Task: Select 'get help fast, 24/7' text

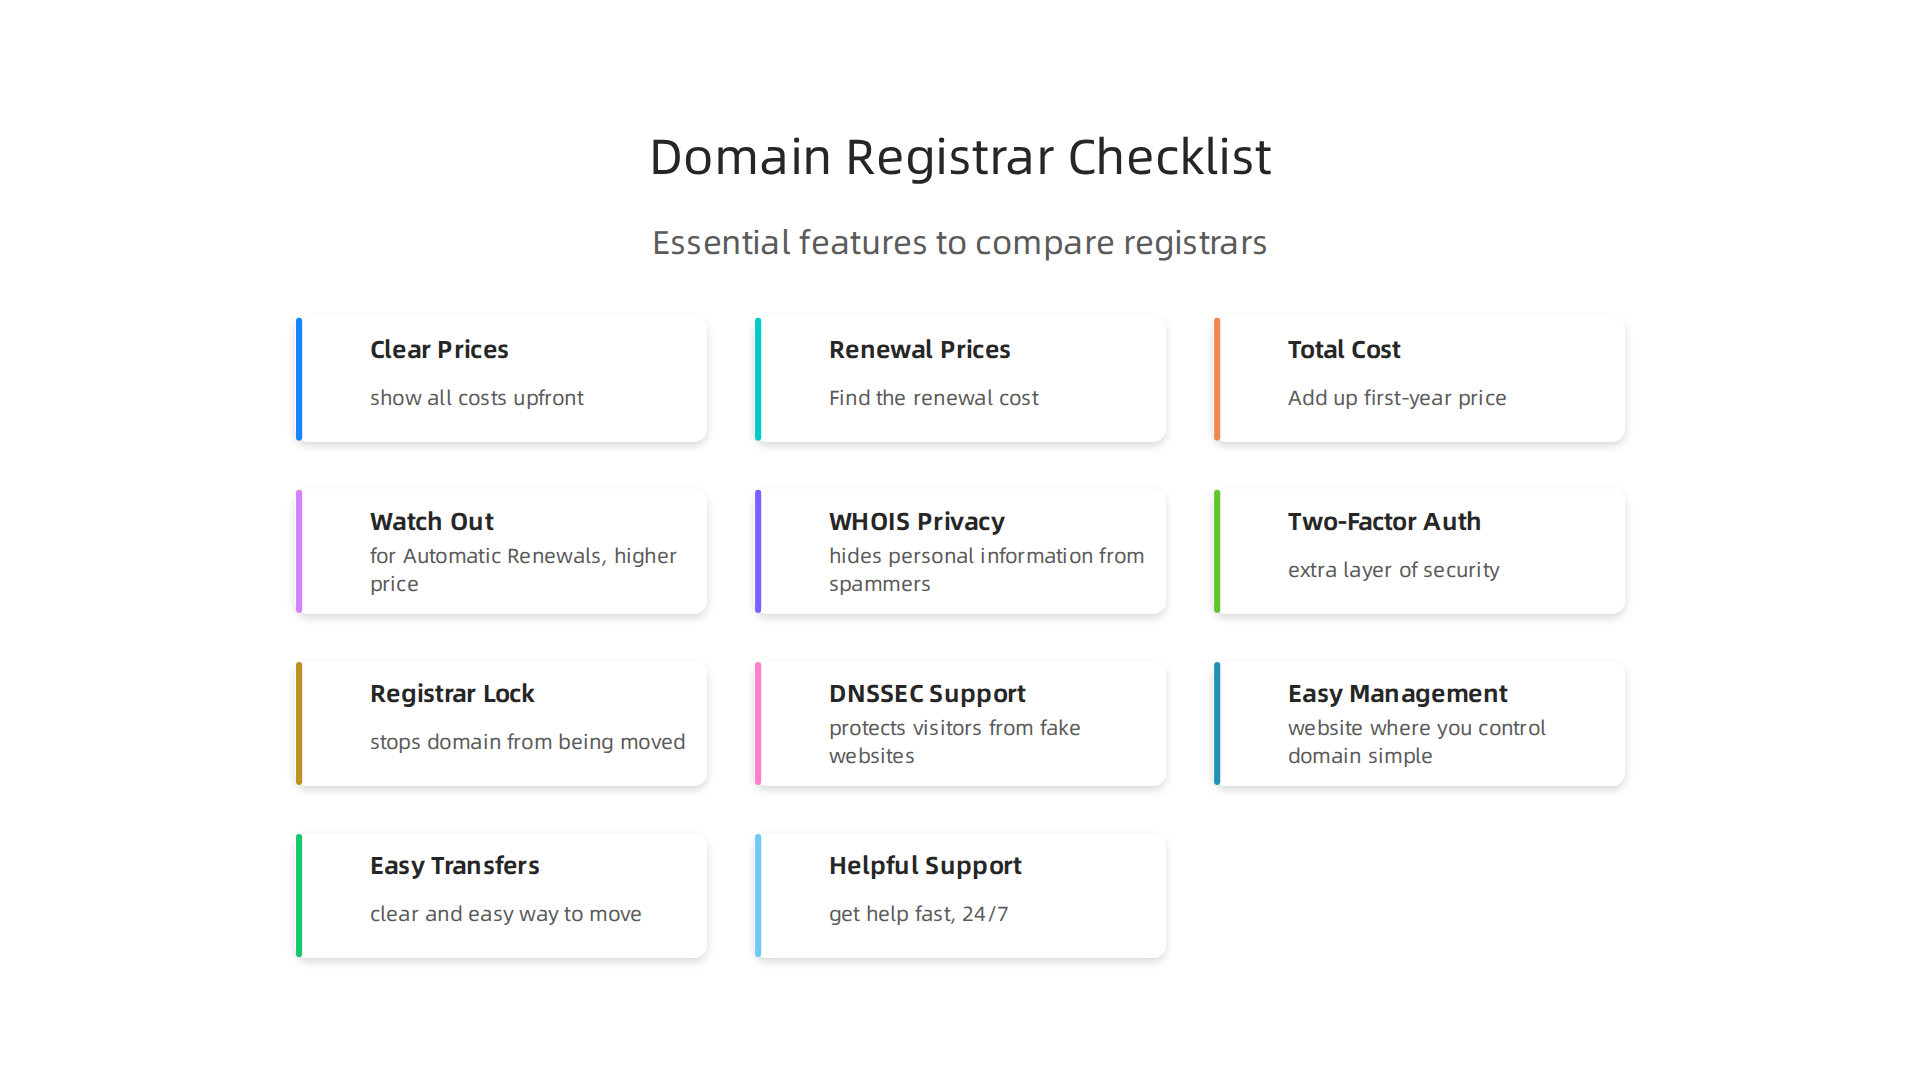Action: (x=919, y=914)
